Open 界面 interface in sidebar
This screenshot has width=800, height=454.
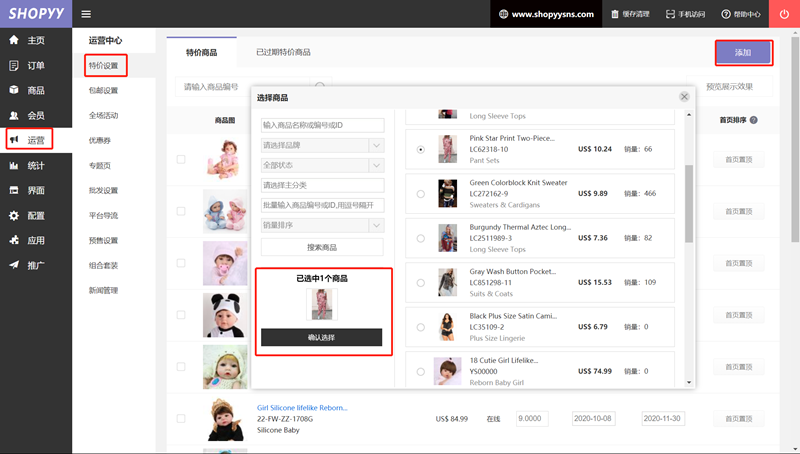36,190
